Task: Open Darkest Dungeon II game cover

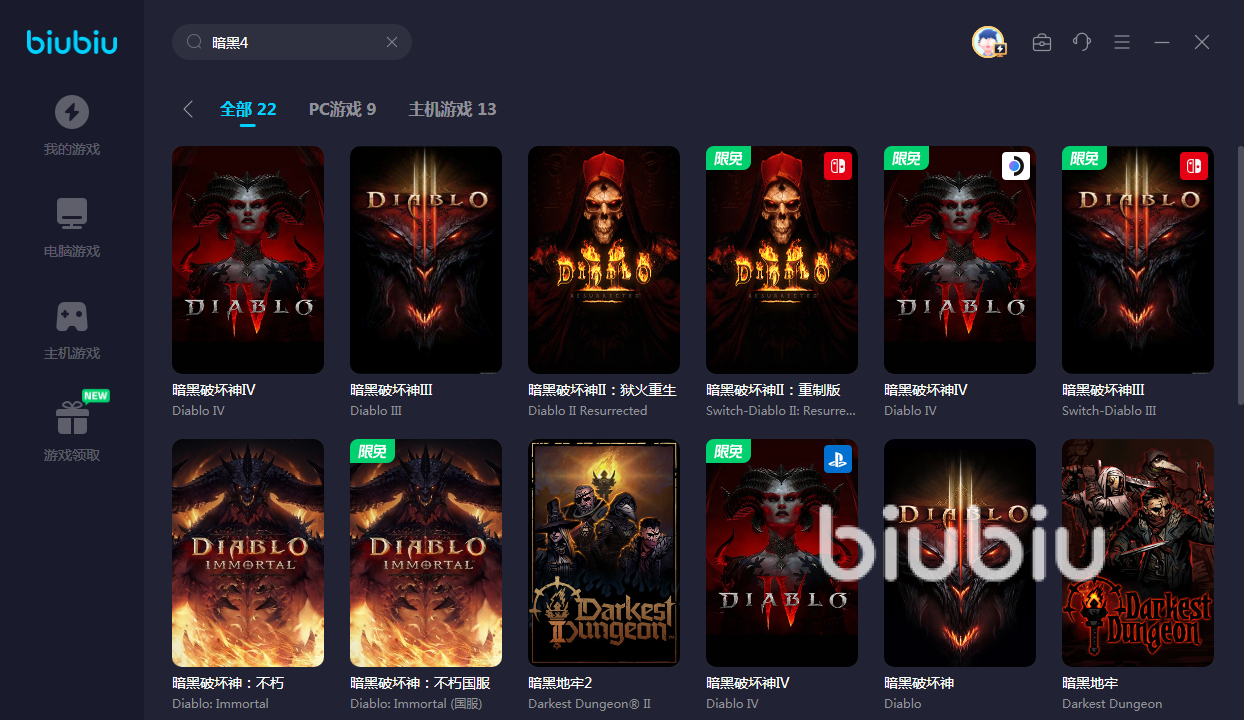Action: point(604,552)
